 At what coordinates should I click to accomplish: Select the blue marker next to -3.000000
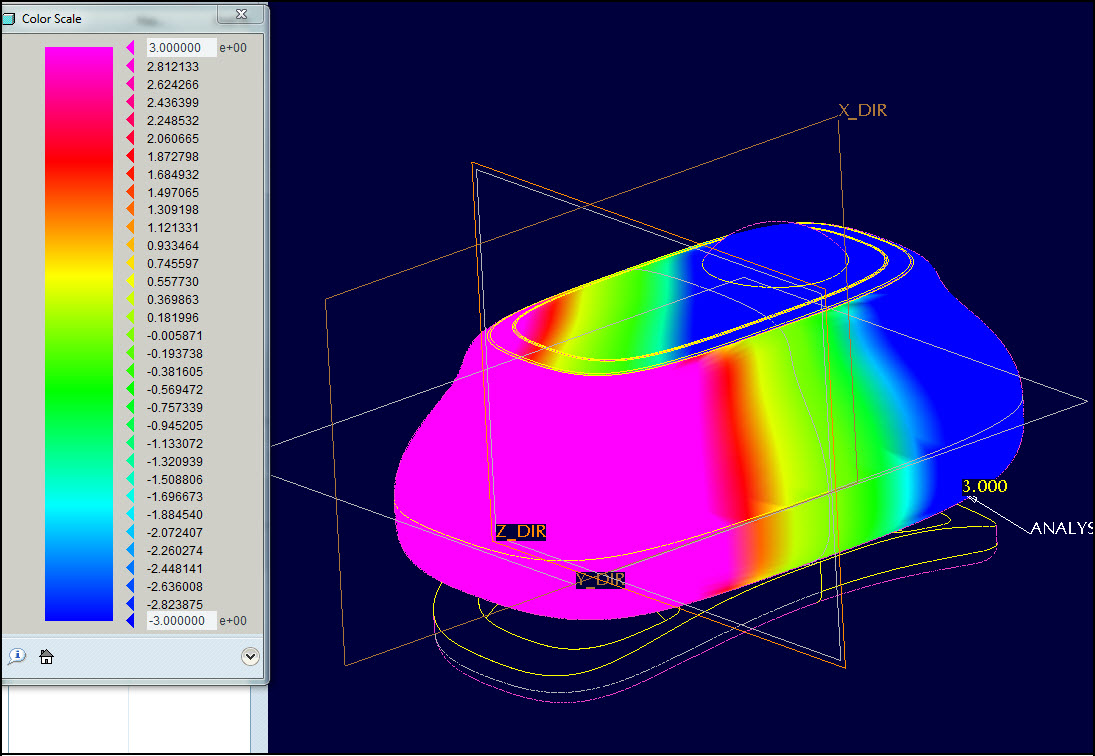(130, 621)
